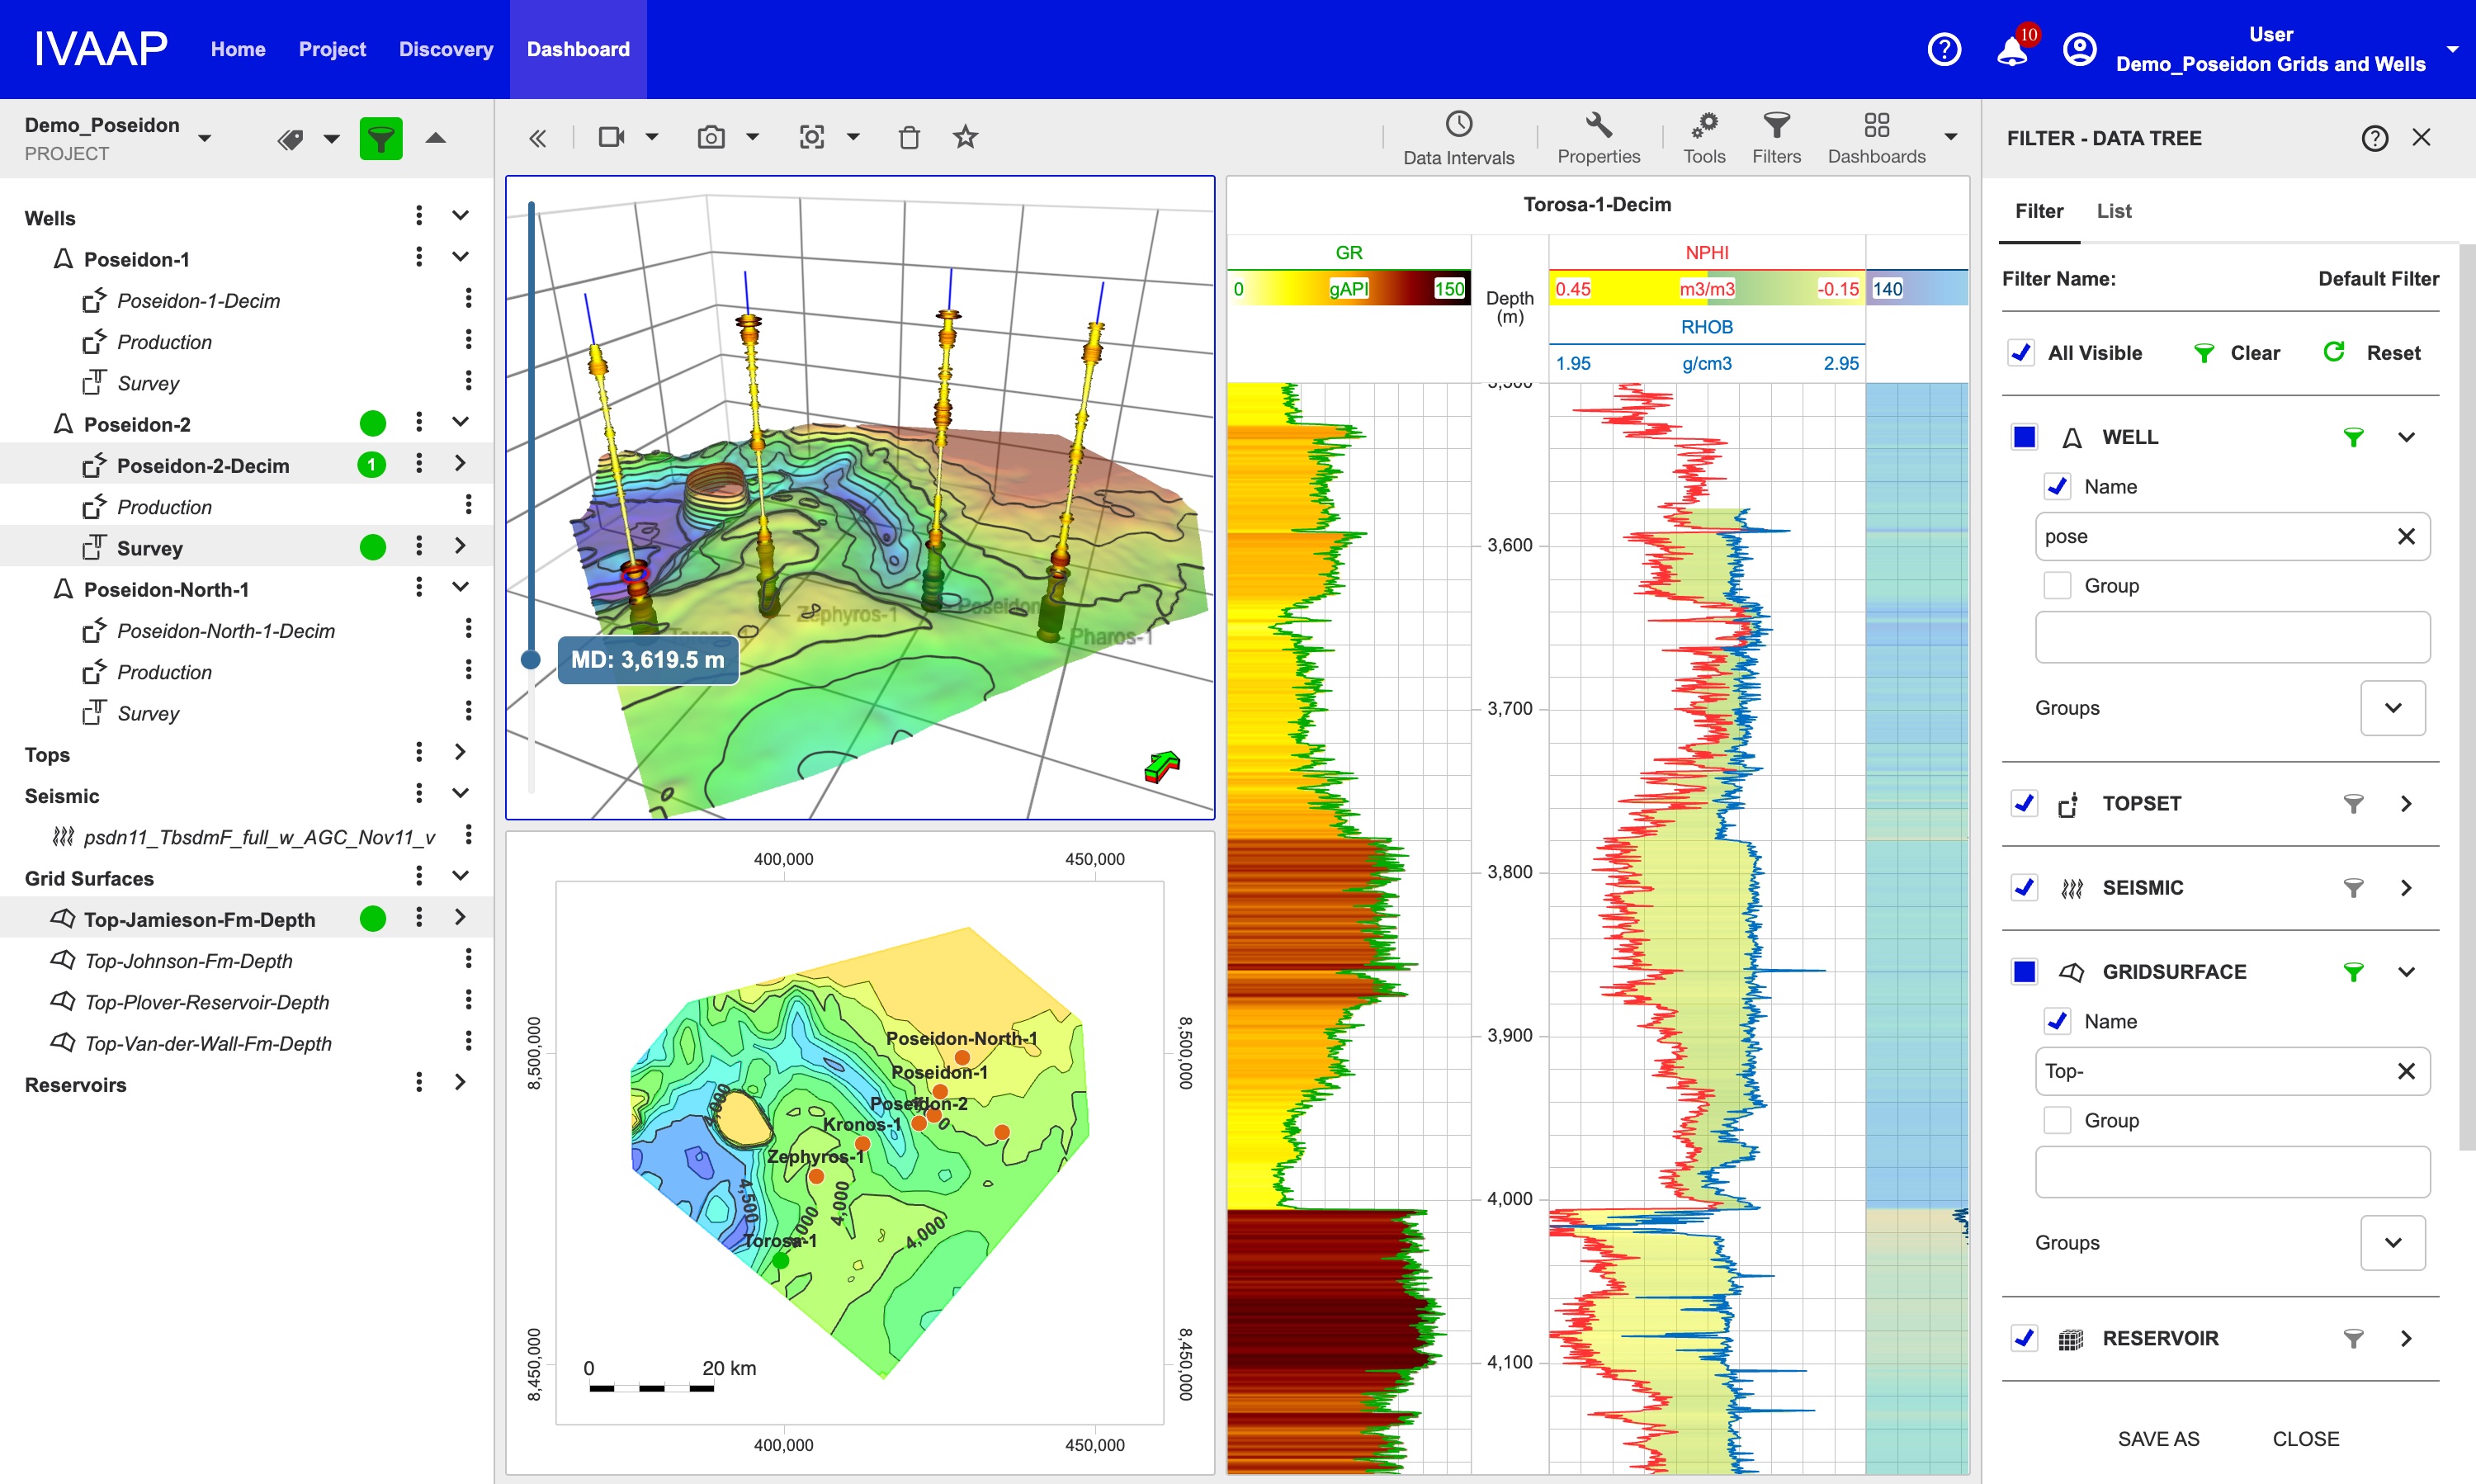Click the funnel icon on TOPSET row

pyautogui.click(x=2353, y=804)
